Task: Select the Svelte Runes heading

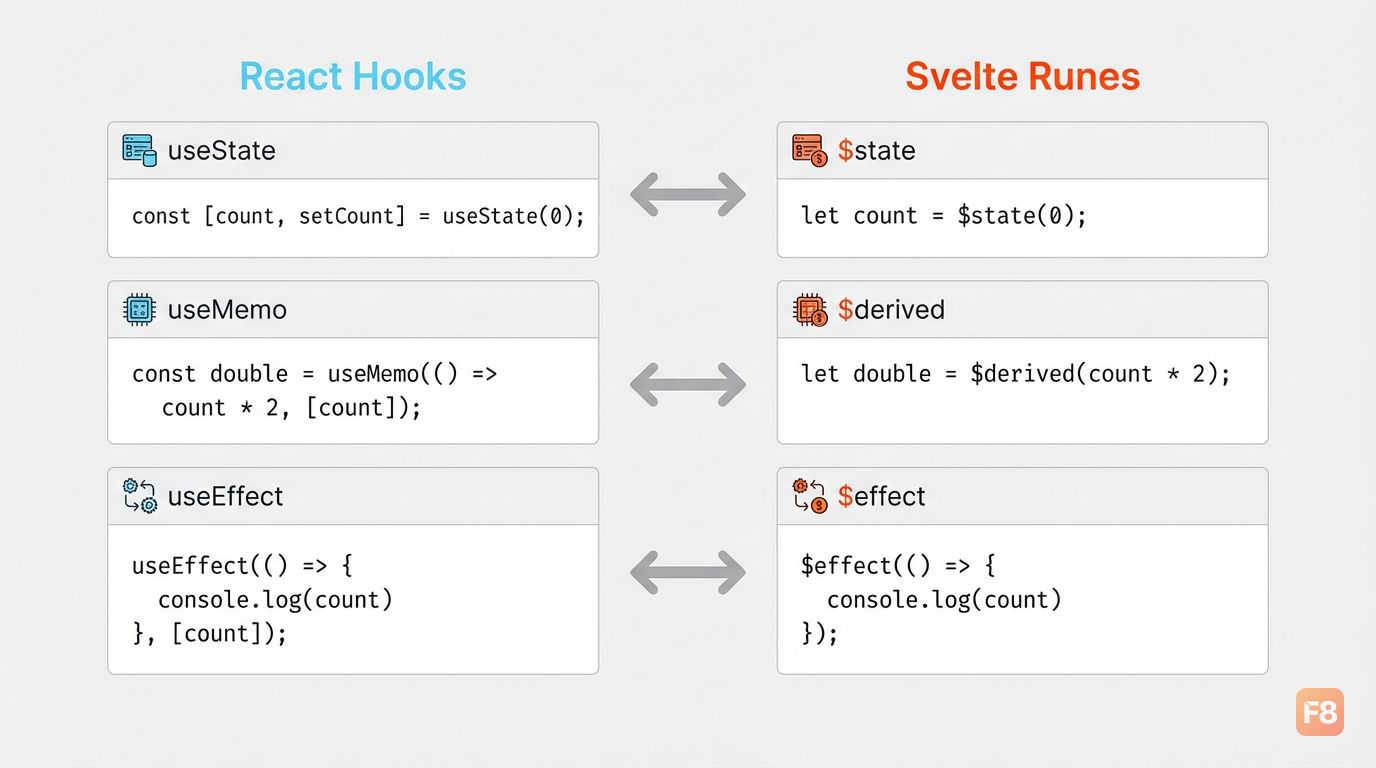Action: click(1023, 77)
